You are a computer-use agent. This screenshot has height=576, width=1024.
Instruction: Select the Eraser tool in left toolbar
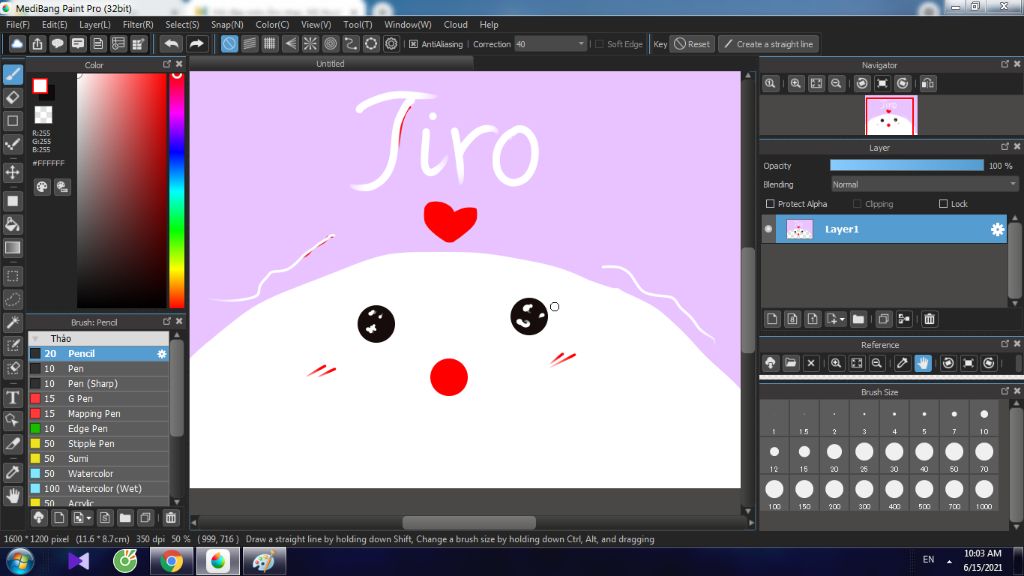pos(13,97)
